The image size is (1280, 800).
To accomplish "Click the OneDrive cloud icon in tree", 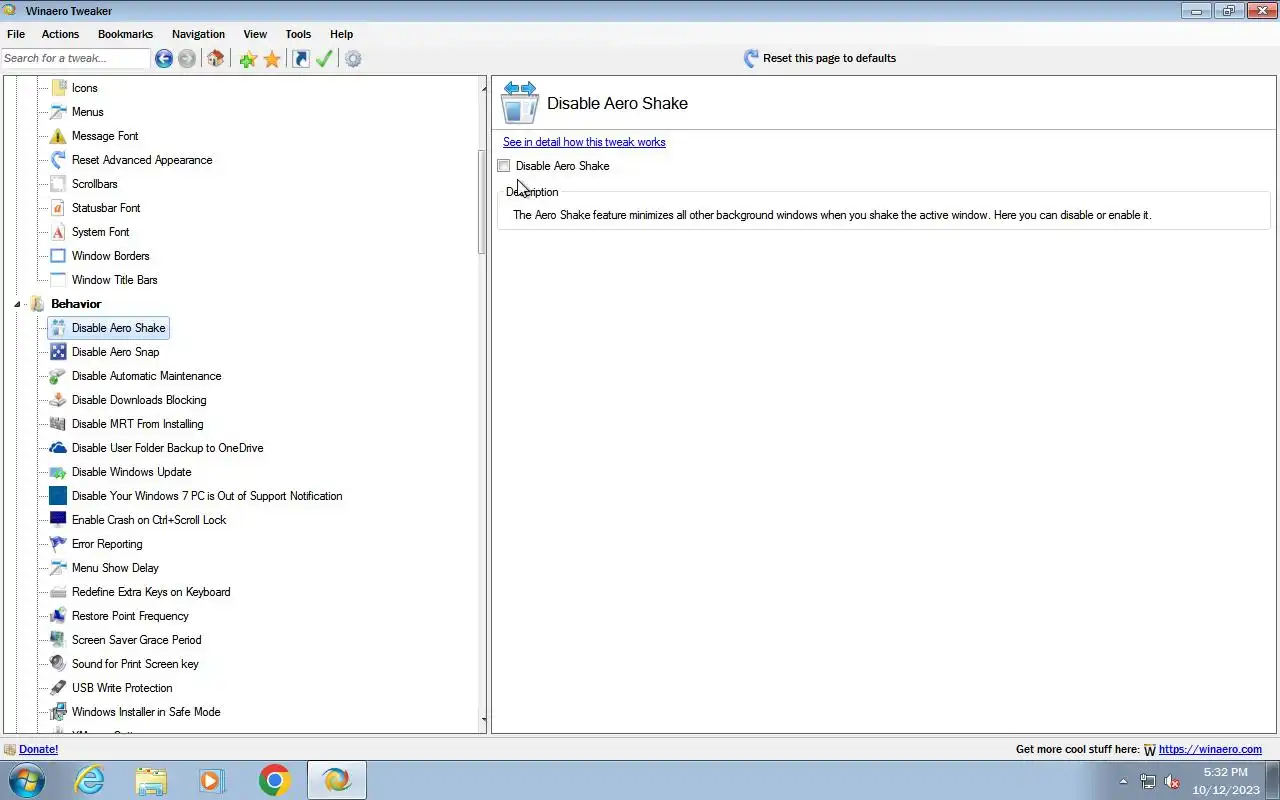I will [x=58, y=448].
